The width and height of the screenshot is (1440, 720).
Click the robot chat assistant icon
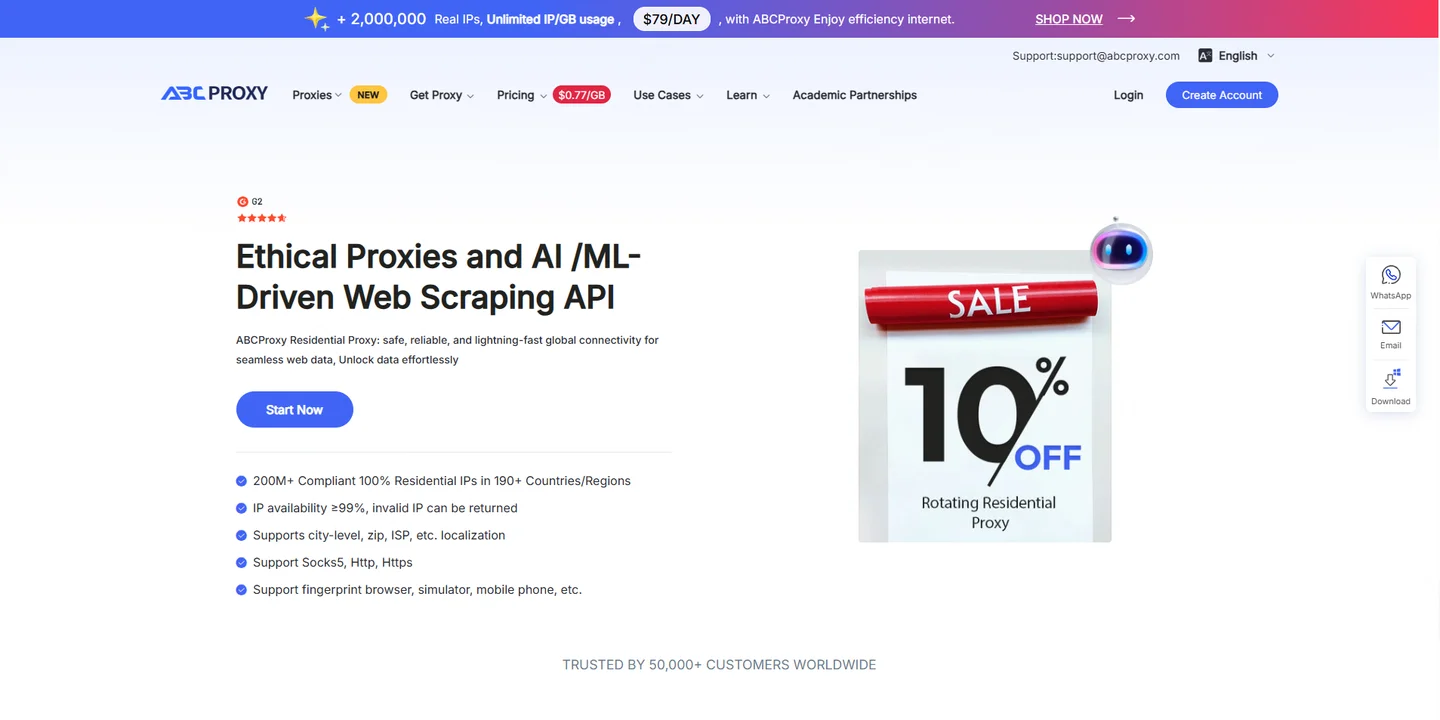click(x=1120, y=250)
